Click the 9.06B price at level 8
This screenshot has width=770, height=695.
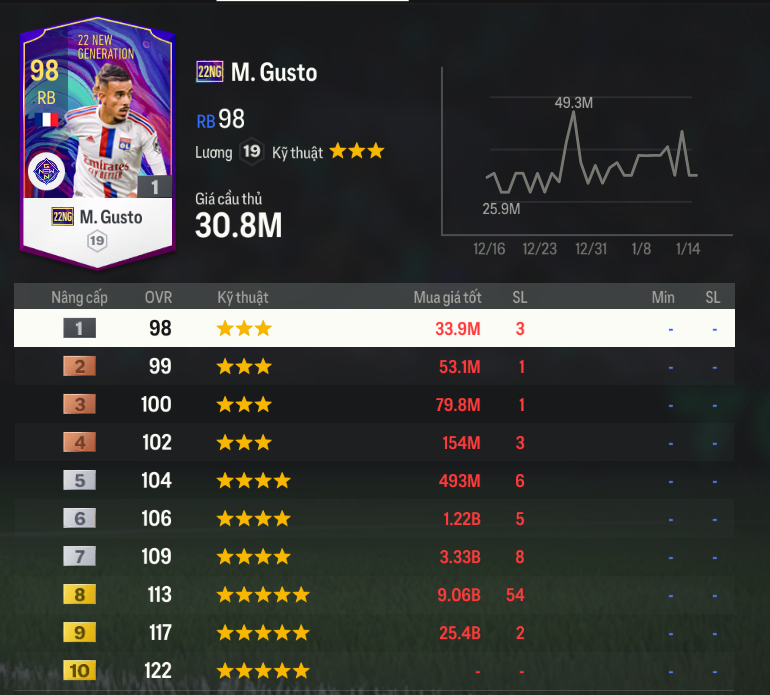coord(459,595)
